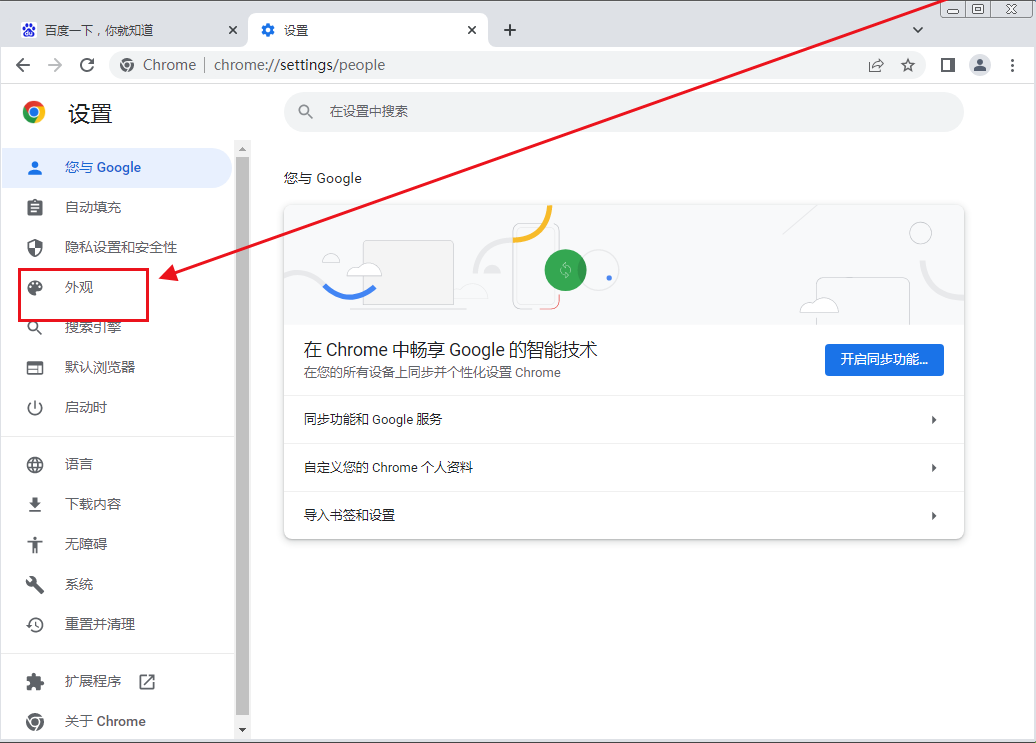Click the Chrome logo beside 设置
The width and height of the screenshot is (1036, 743).
coord(34,112)
